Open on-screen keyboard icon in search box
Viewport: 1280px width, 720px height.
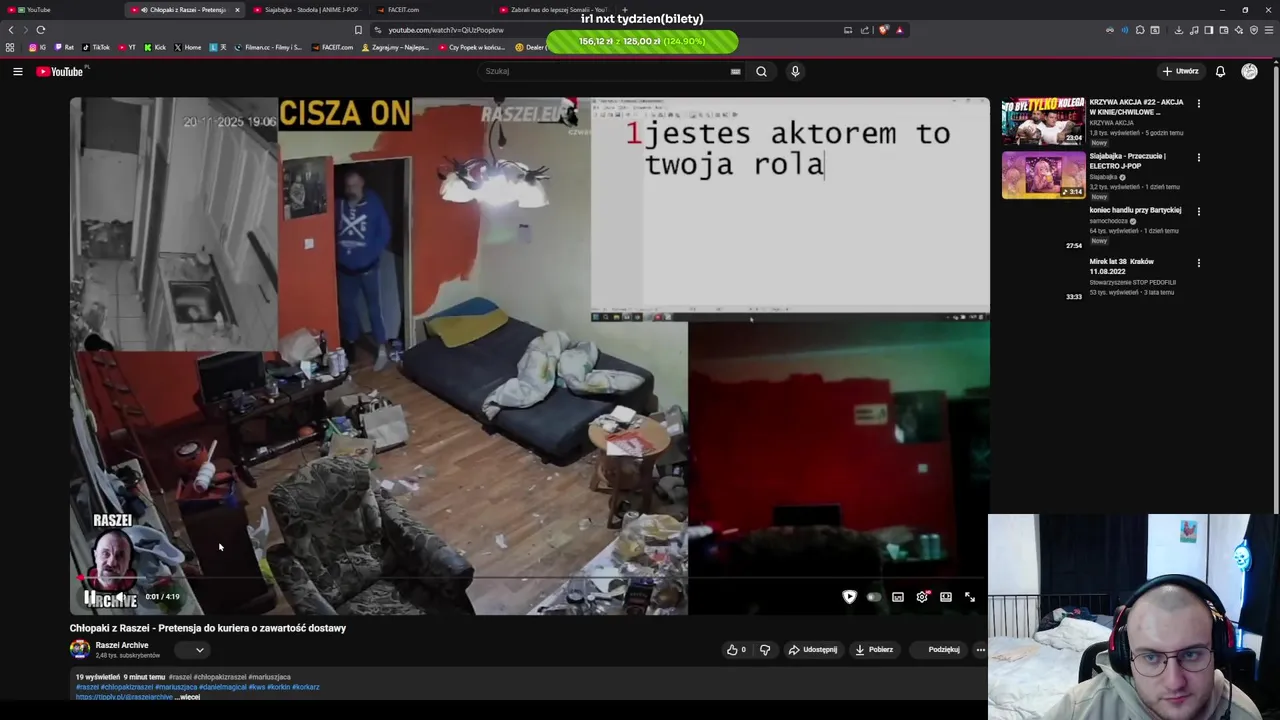pyautogui.click(x=735, y=71)
